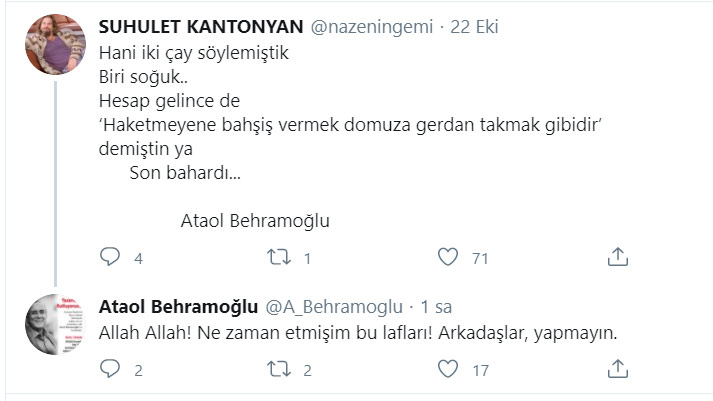Open SUHULET KANTONYAN display name link
The width and height of the screenshot is (713, 401).
[201, 27]
